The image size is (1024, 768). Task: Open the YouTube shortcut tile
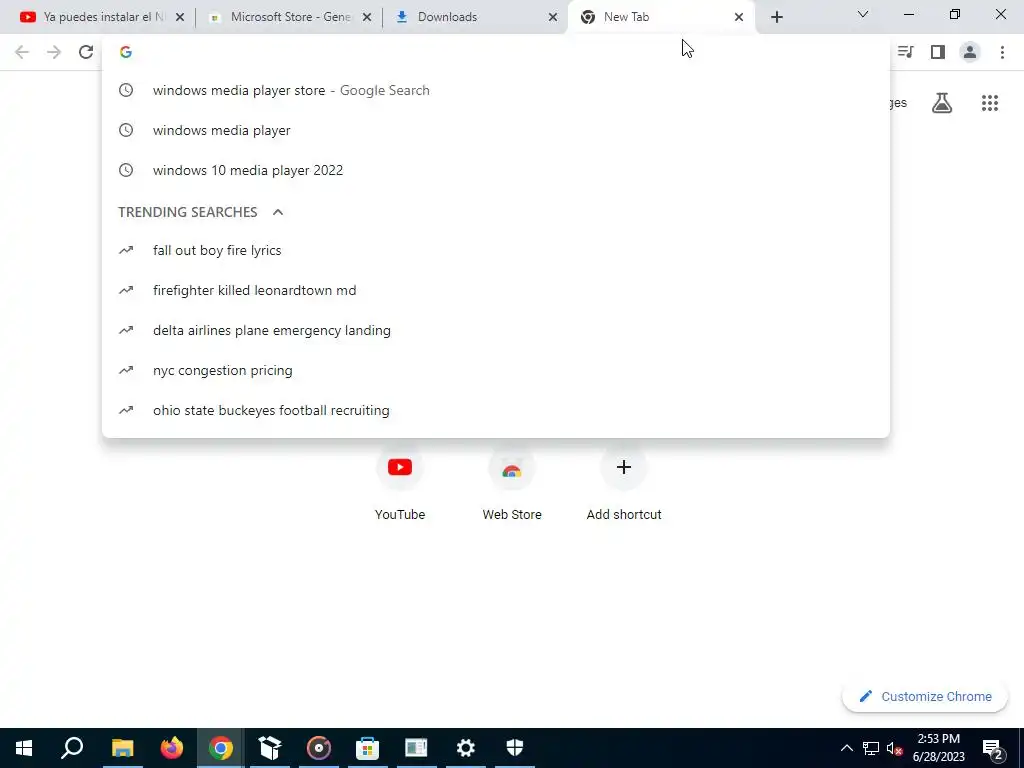(400, 481)
